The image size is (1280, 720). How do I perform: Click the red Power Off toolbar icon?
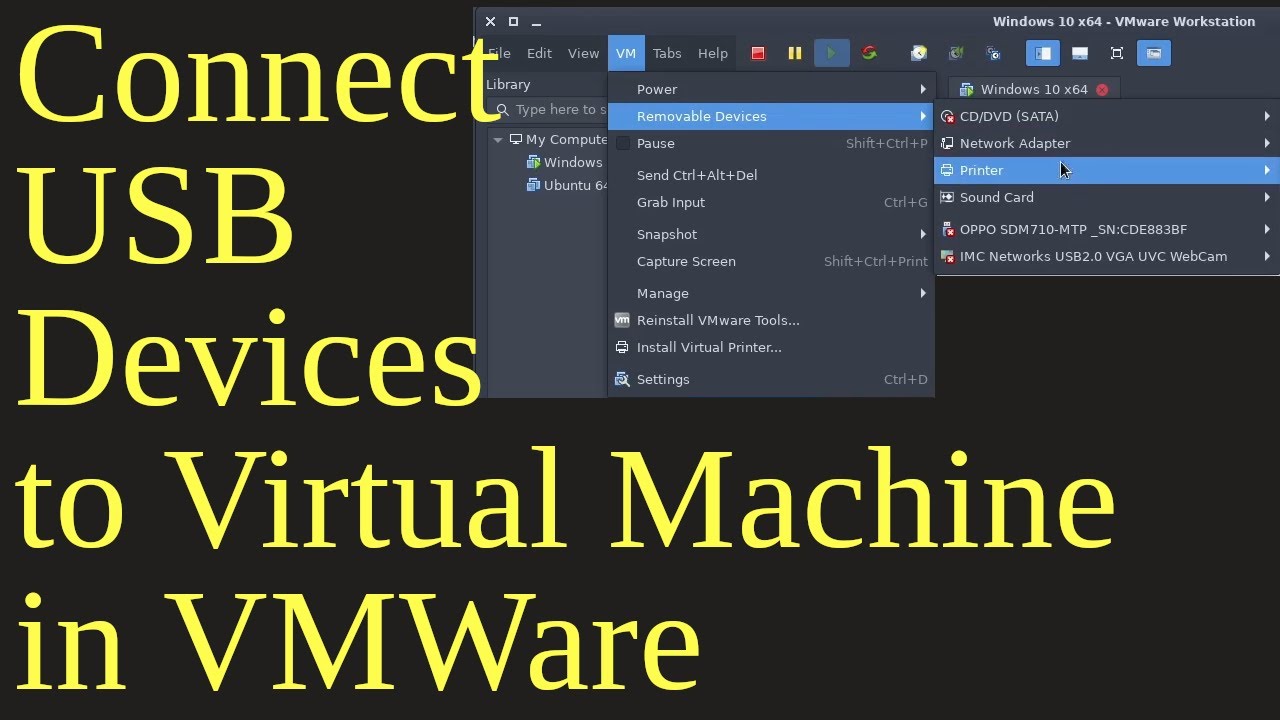click(758, 53)
